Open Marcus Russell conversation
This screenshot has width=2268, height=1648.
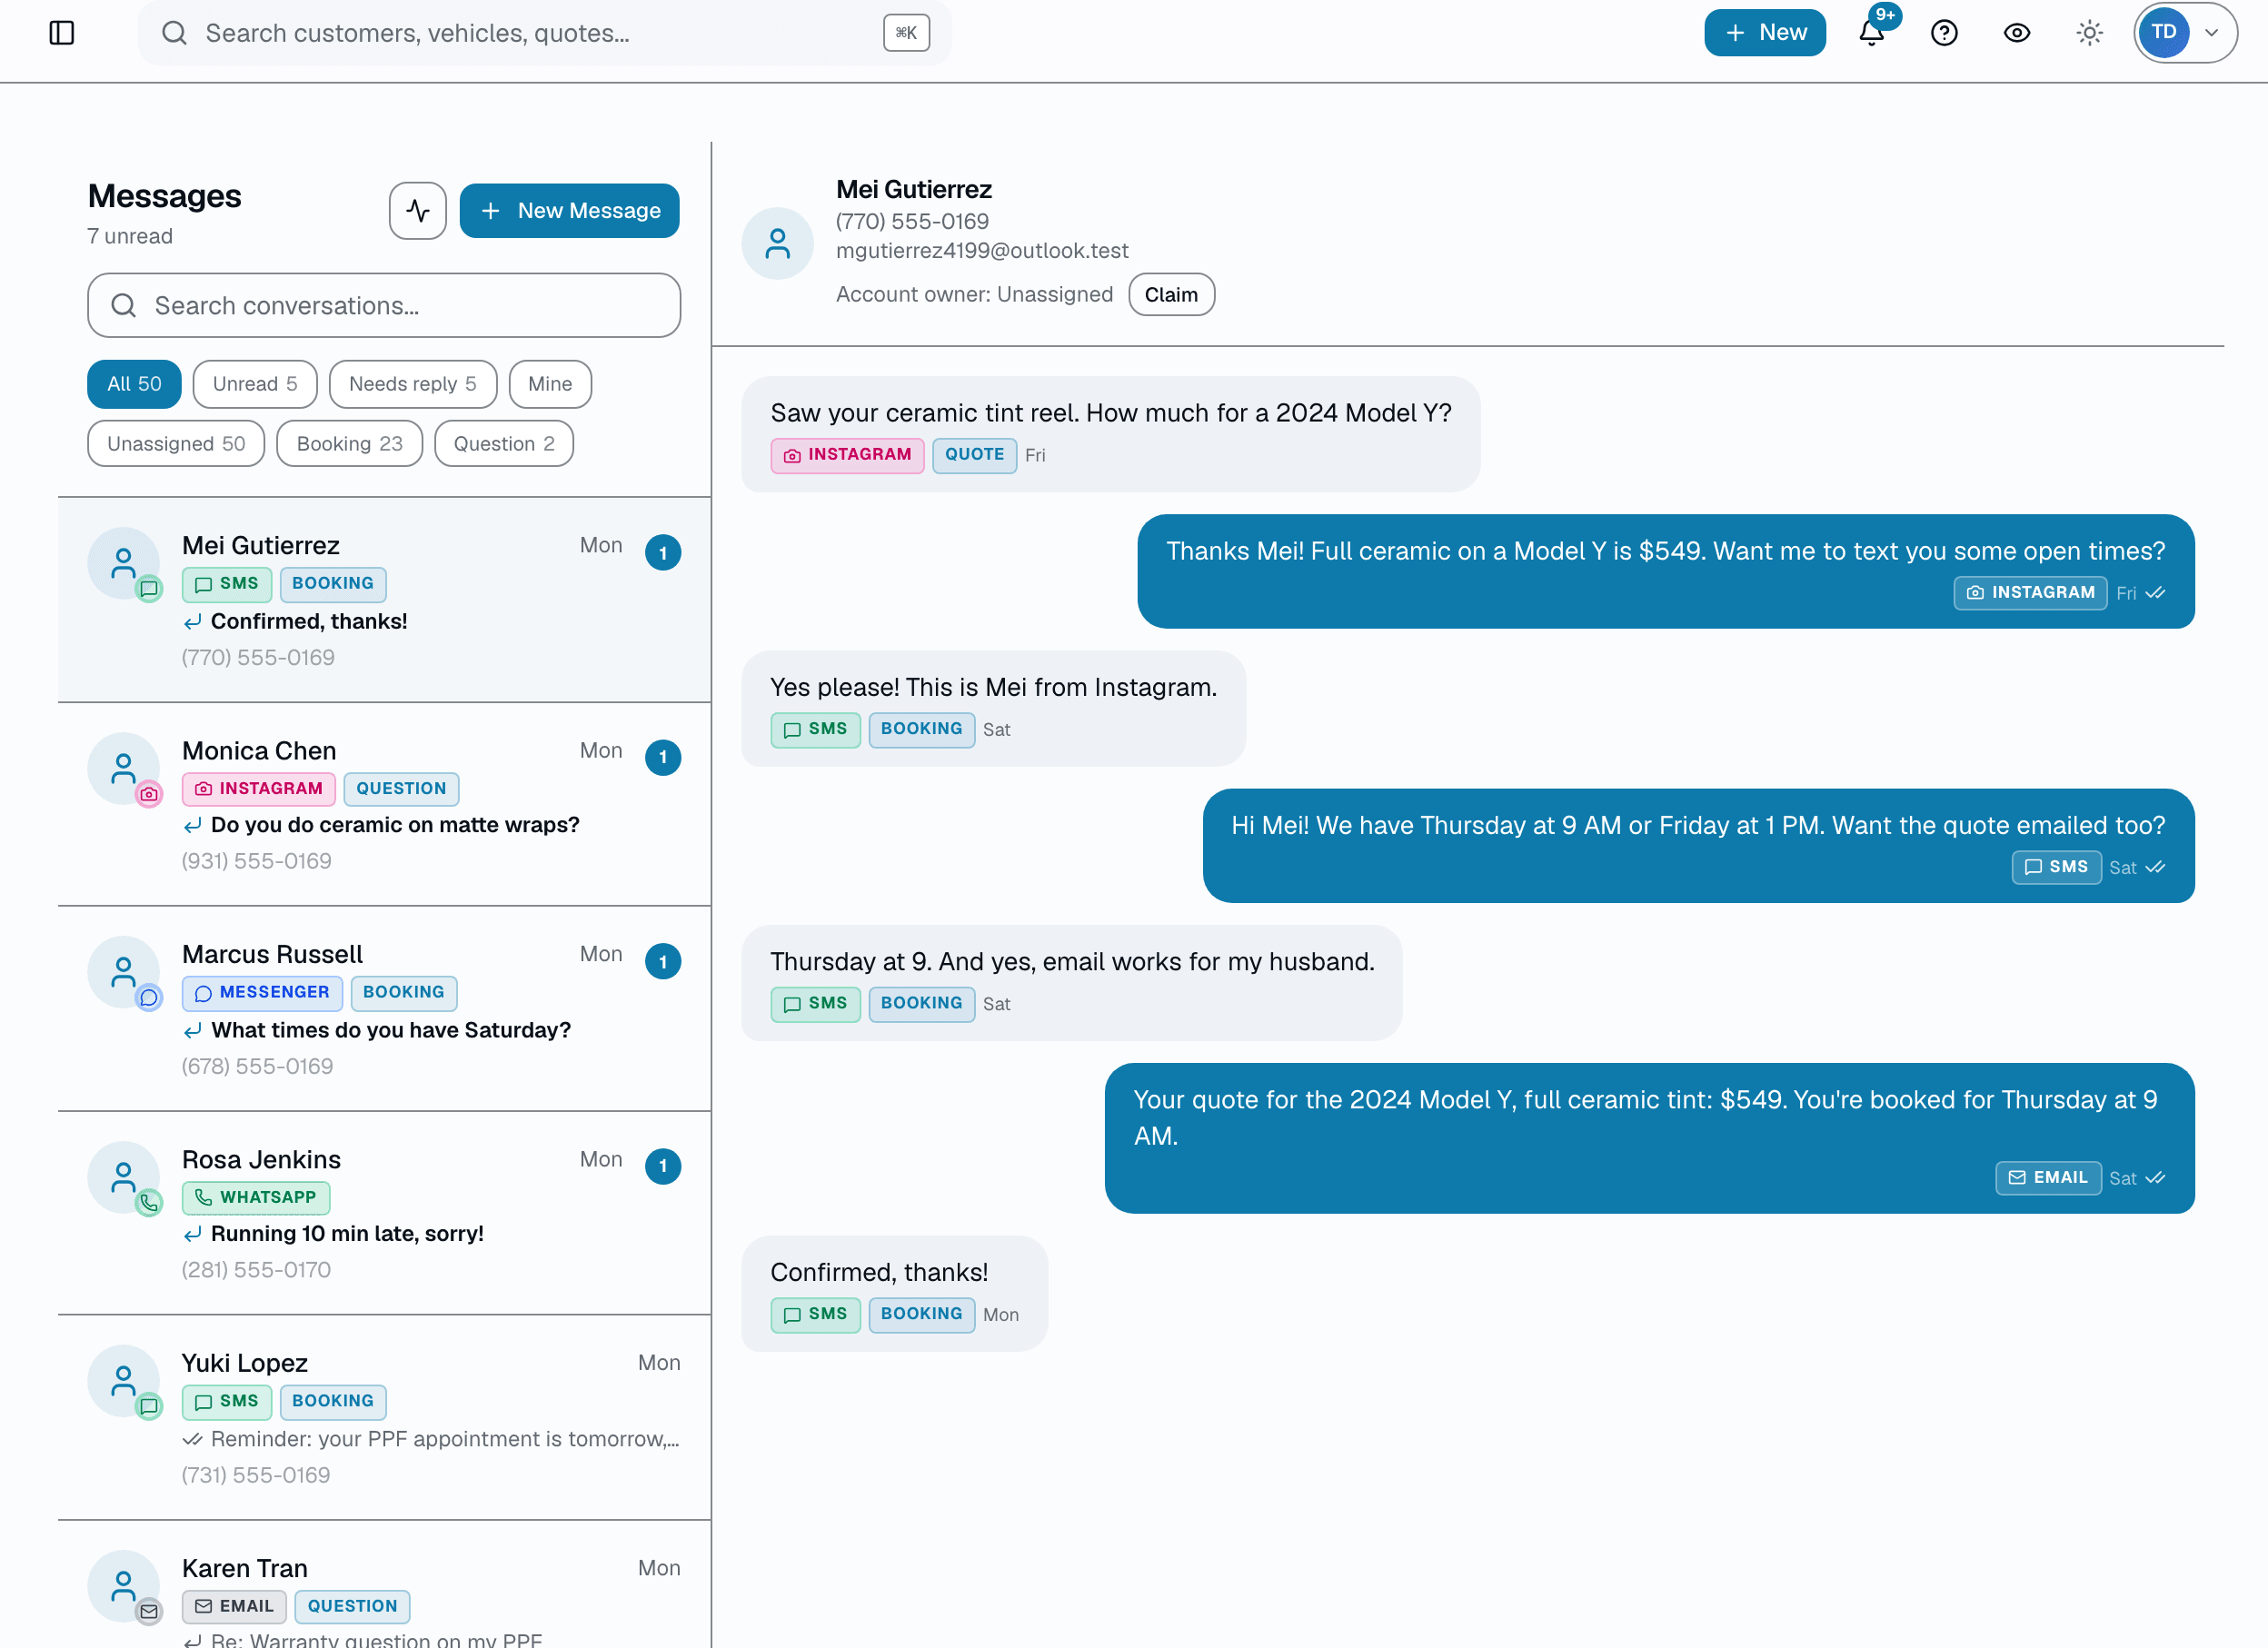tap(384, 1009)
